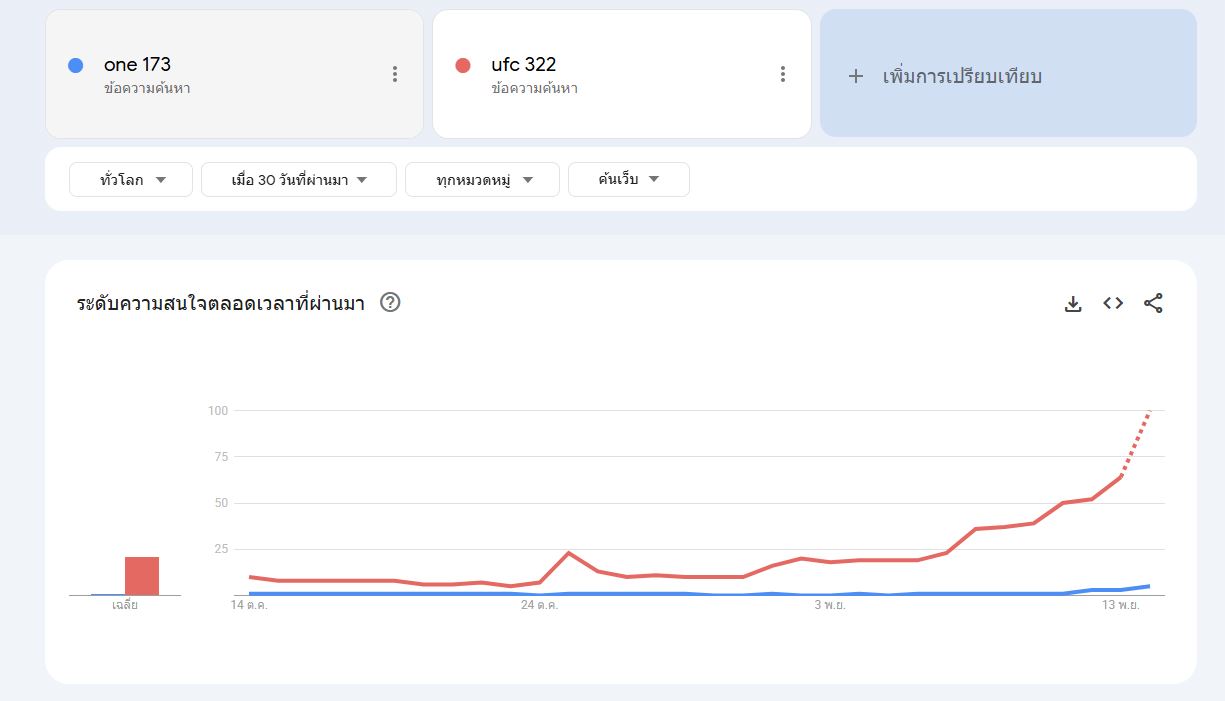Open the ค้นเว็บ search type dropdown
Image resolution: width=1225 pixels, height=701 pixels.
[x=628, y=180]
